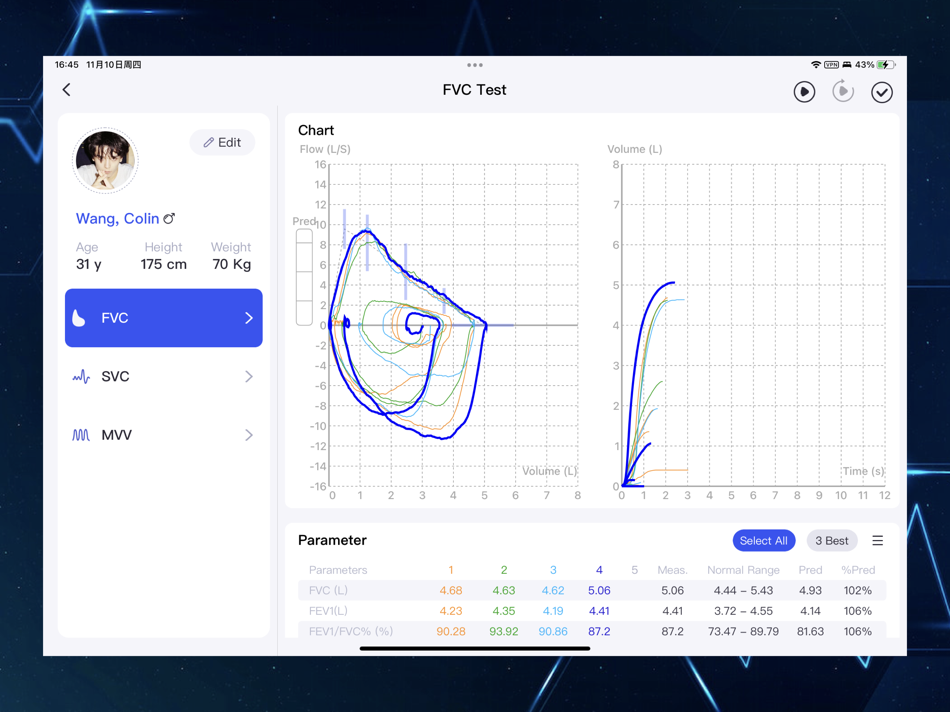This screenshot has width=950, height=712.
Task: Expand the FVC row chevron
Action: click(248, 318)
